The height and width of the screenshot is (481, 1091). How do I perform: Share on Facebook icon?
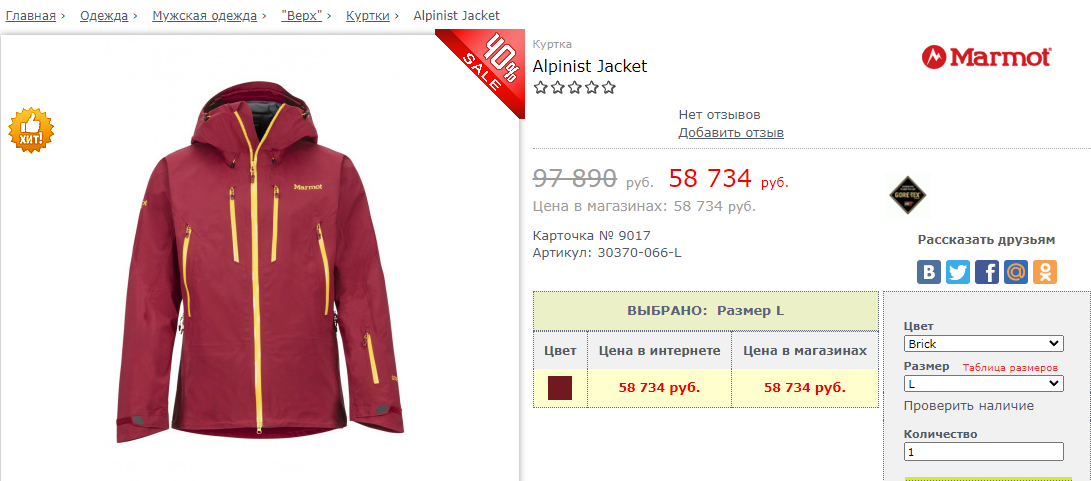[987, 271]
